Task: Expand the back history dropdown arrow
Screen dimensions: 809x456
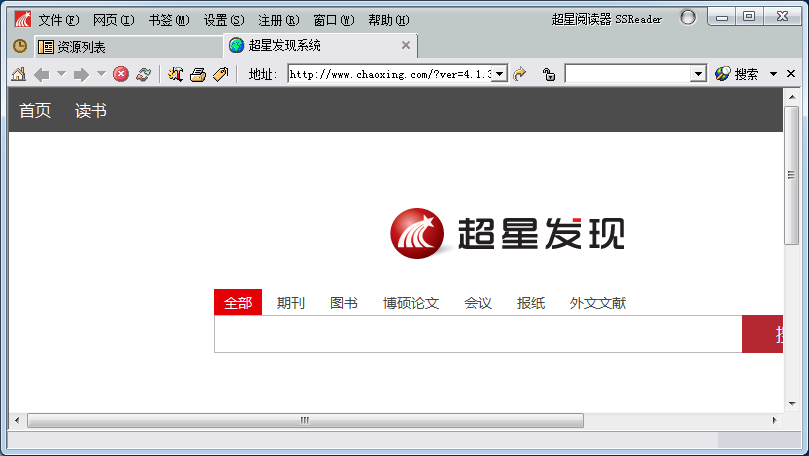Action: pos(61,74)
